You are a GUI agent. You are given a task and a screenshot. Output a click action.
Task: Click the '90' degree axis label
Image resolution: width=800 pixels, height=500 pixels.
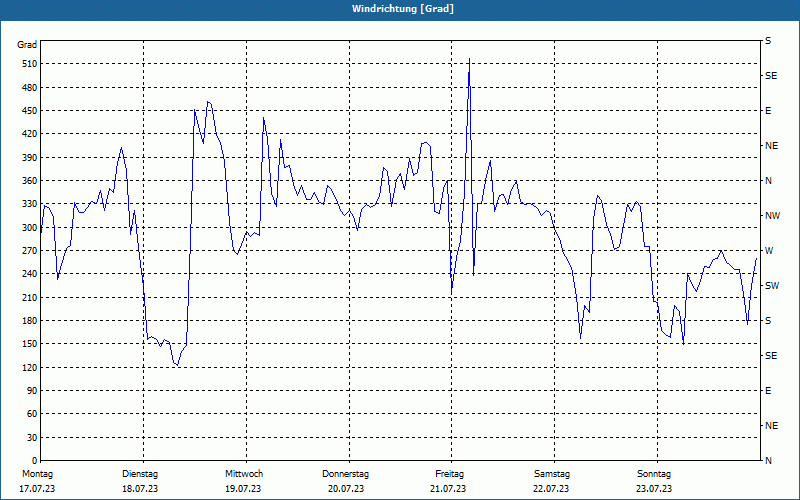[33, 390]
